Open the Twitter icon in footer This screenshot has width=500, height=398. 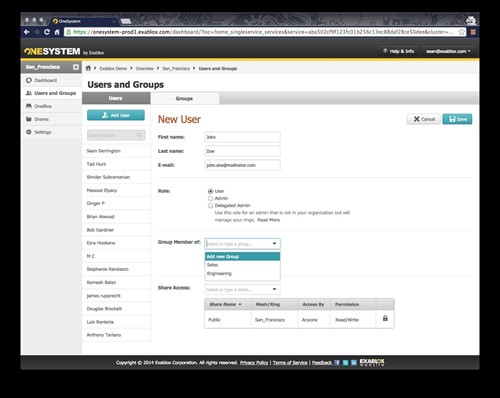(x=345, y=363)
